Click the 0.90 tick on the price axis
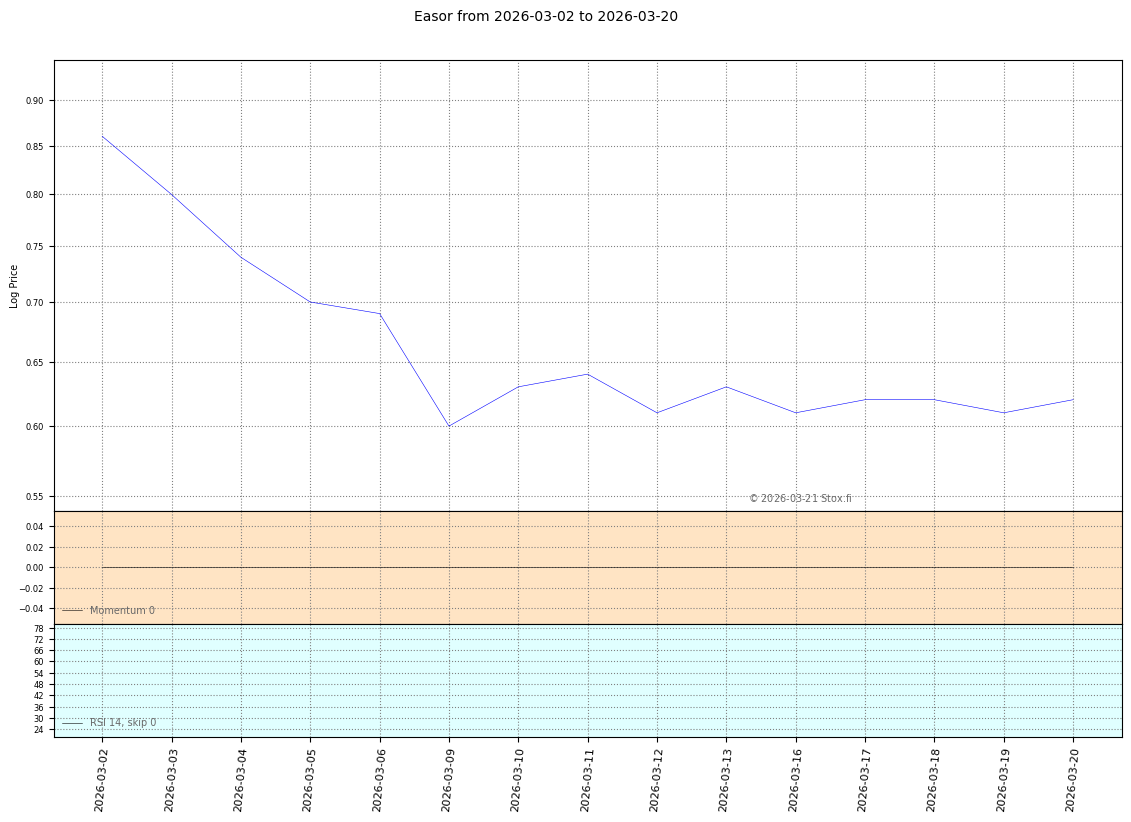 point(35,101)
